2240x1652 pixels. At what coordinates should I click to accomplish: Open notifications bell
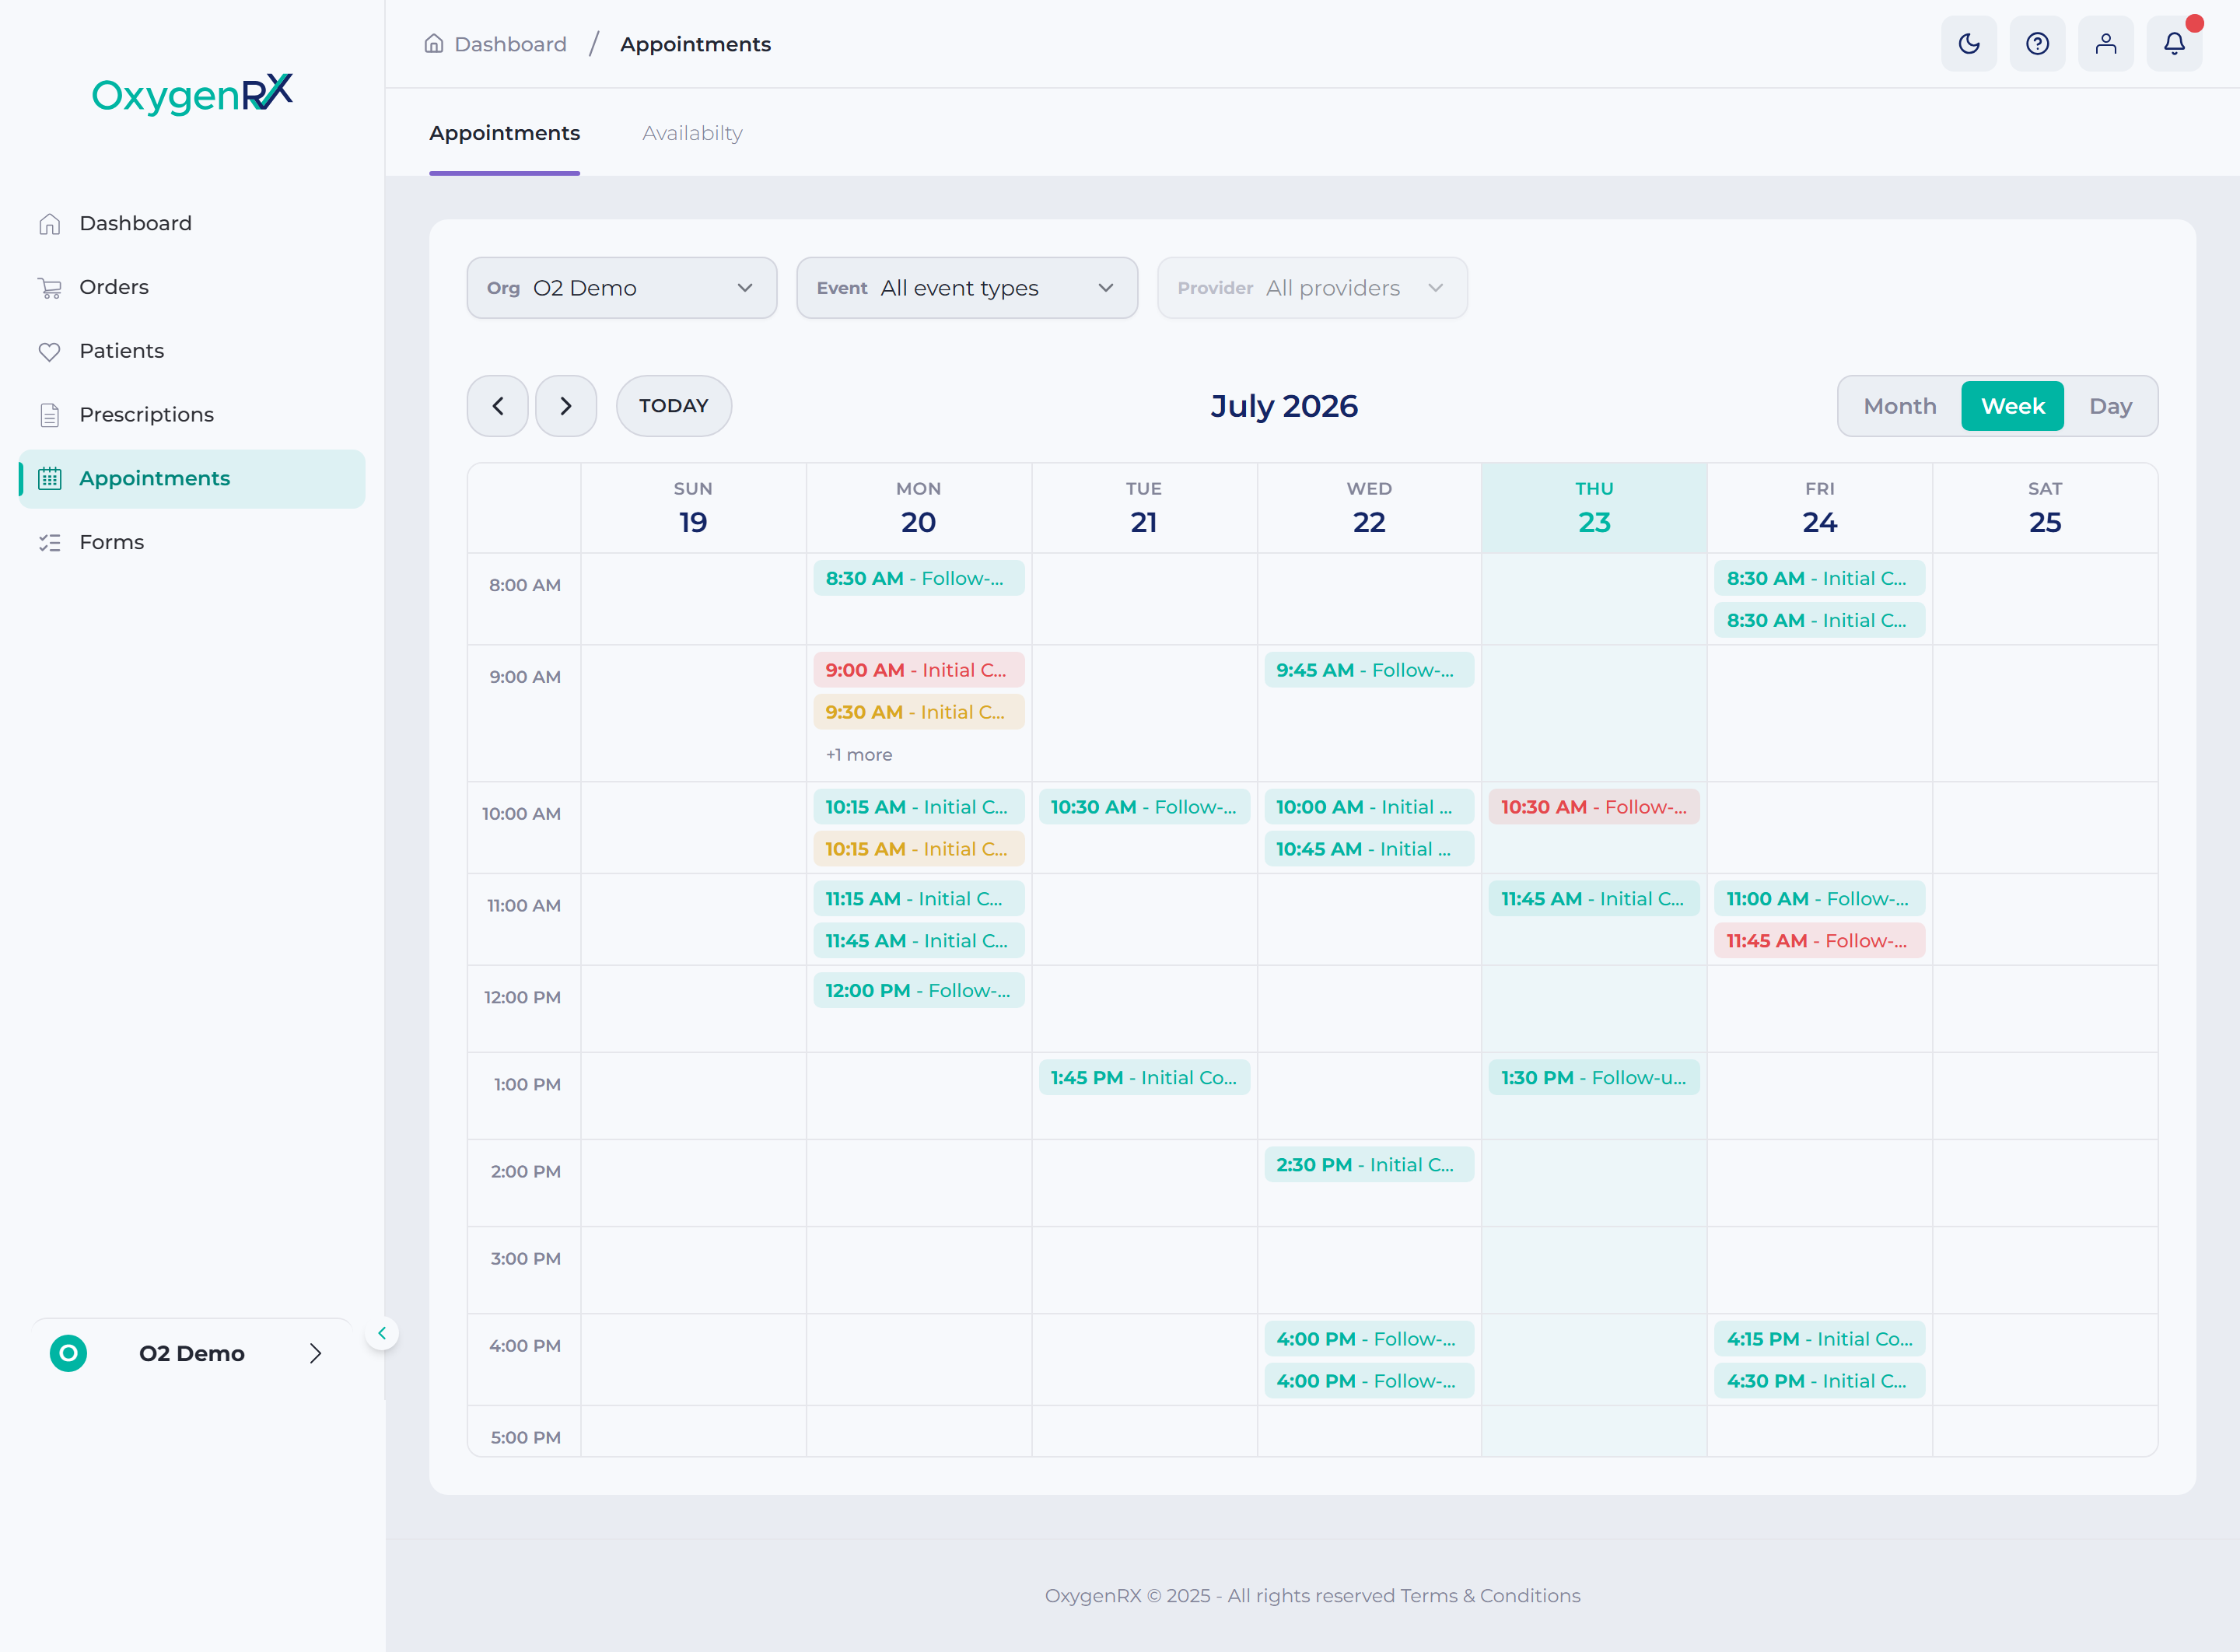(2174, 44)
